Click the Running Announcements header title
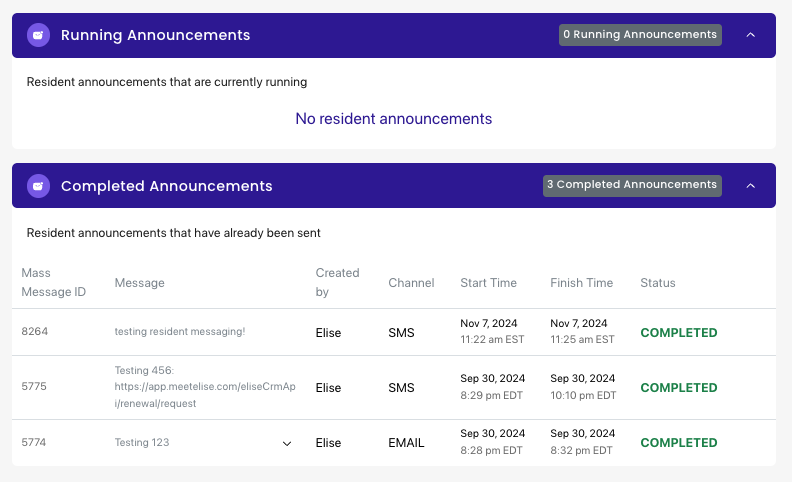 tap(156, 35)
